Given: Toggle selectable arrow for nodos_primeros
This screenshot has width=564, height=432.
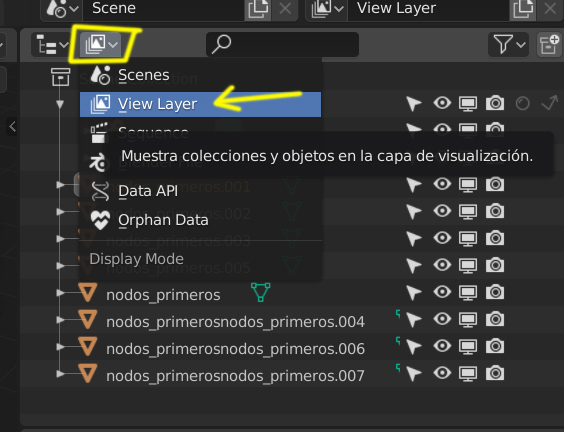Looking at the screenshot, I should 414,293.
